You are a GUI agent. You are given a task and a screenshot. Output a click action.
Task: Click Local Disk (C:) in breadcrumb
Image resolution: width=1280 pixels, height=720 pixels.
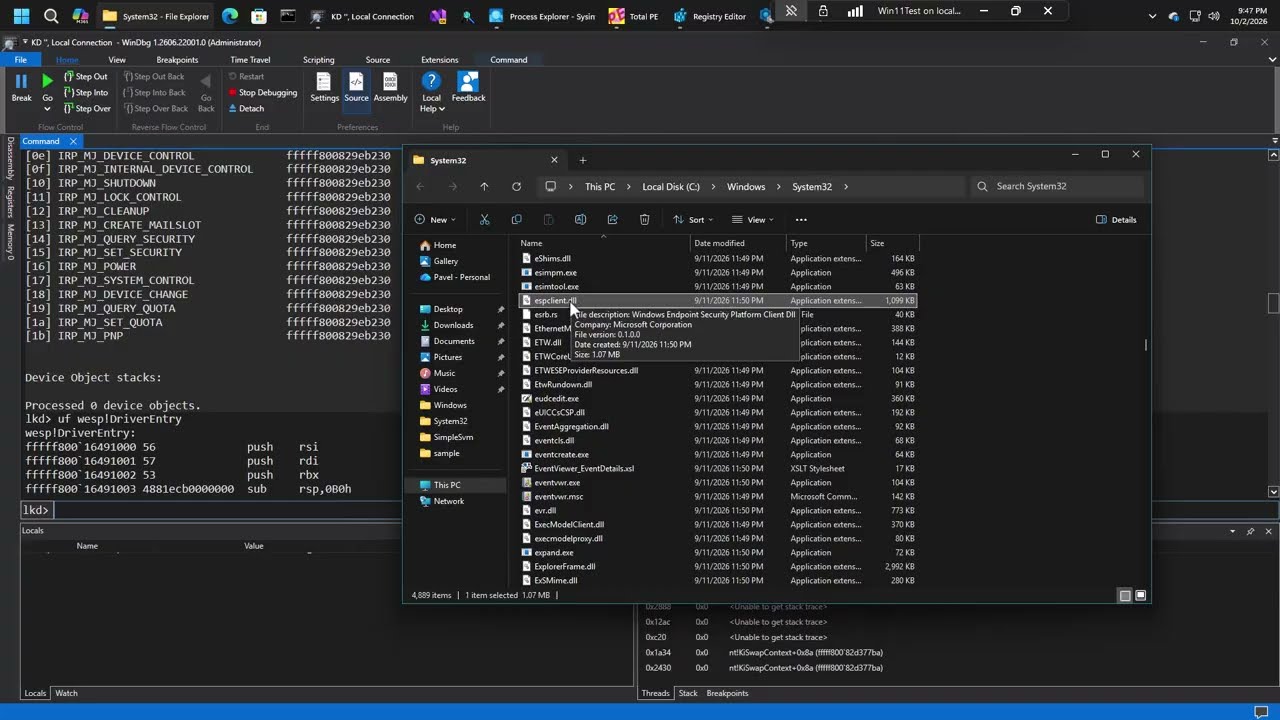(671, 187)
